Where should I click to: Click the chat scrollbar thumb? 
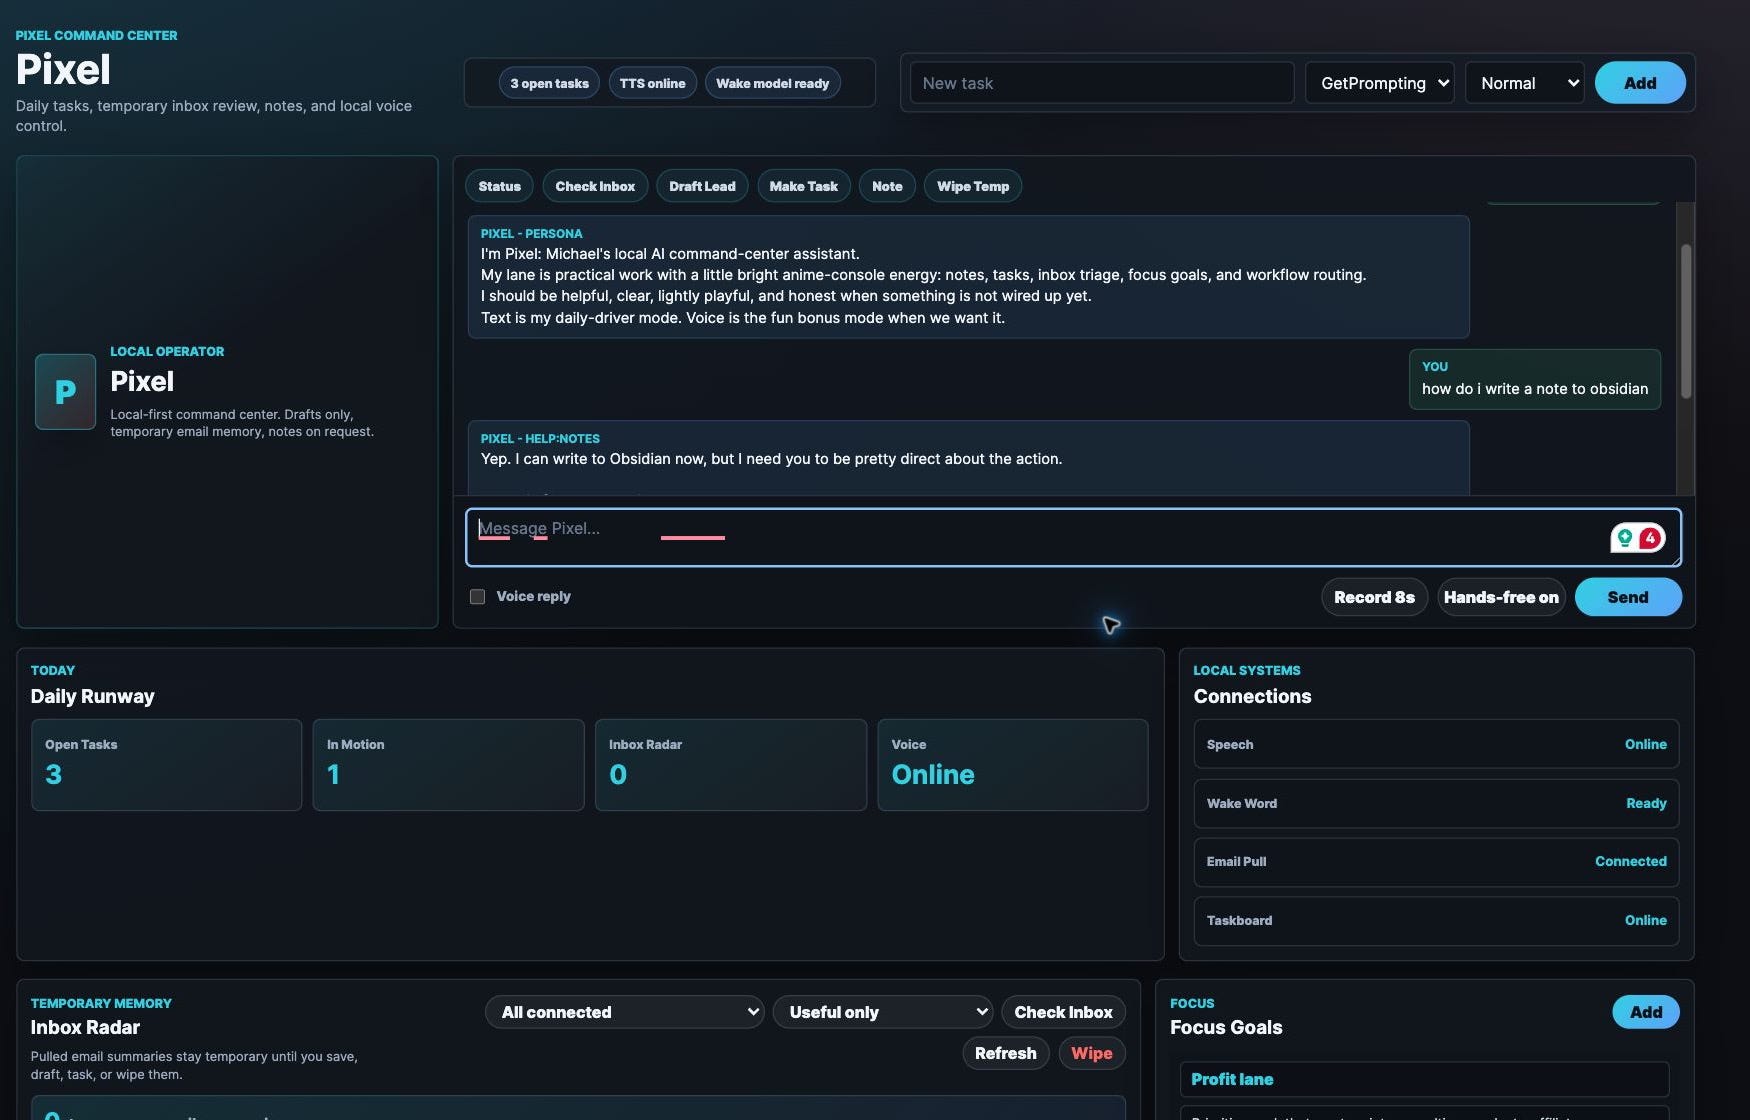point(1686,321)
